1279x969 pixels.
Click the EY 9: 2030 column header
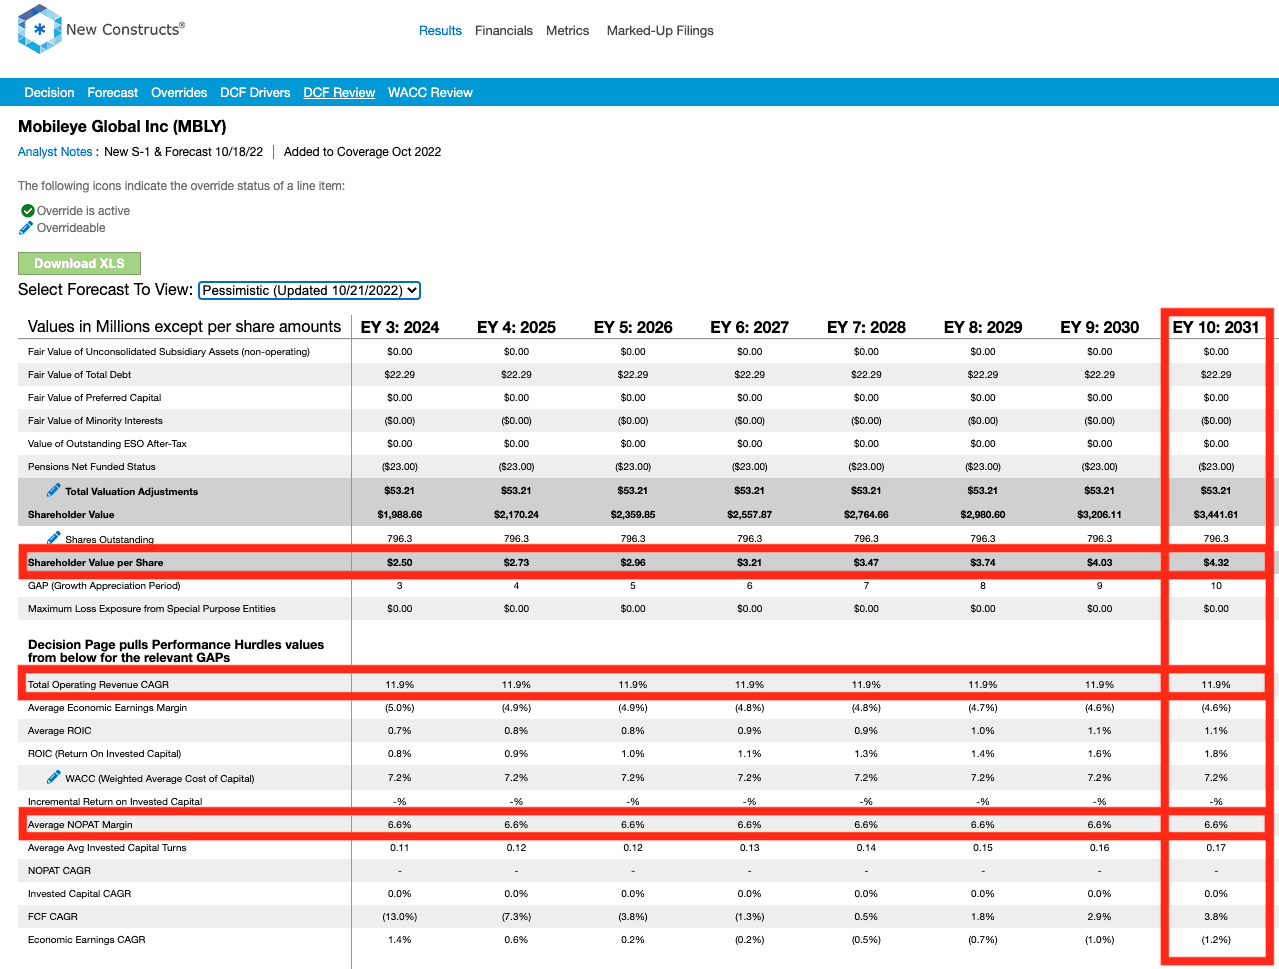pos(1100,327)
